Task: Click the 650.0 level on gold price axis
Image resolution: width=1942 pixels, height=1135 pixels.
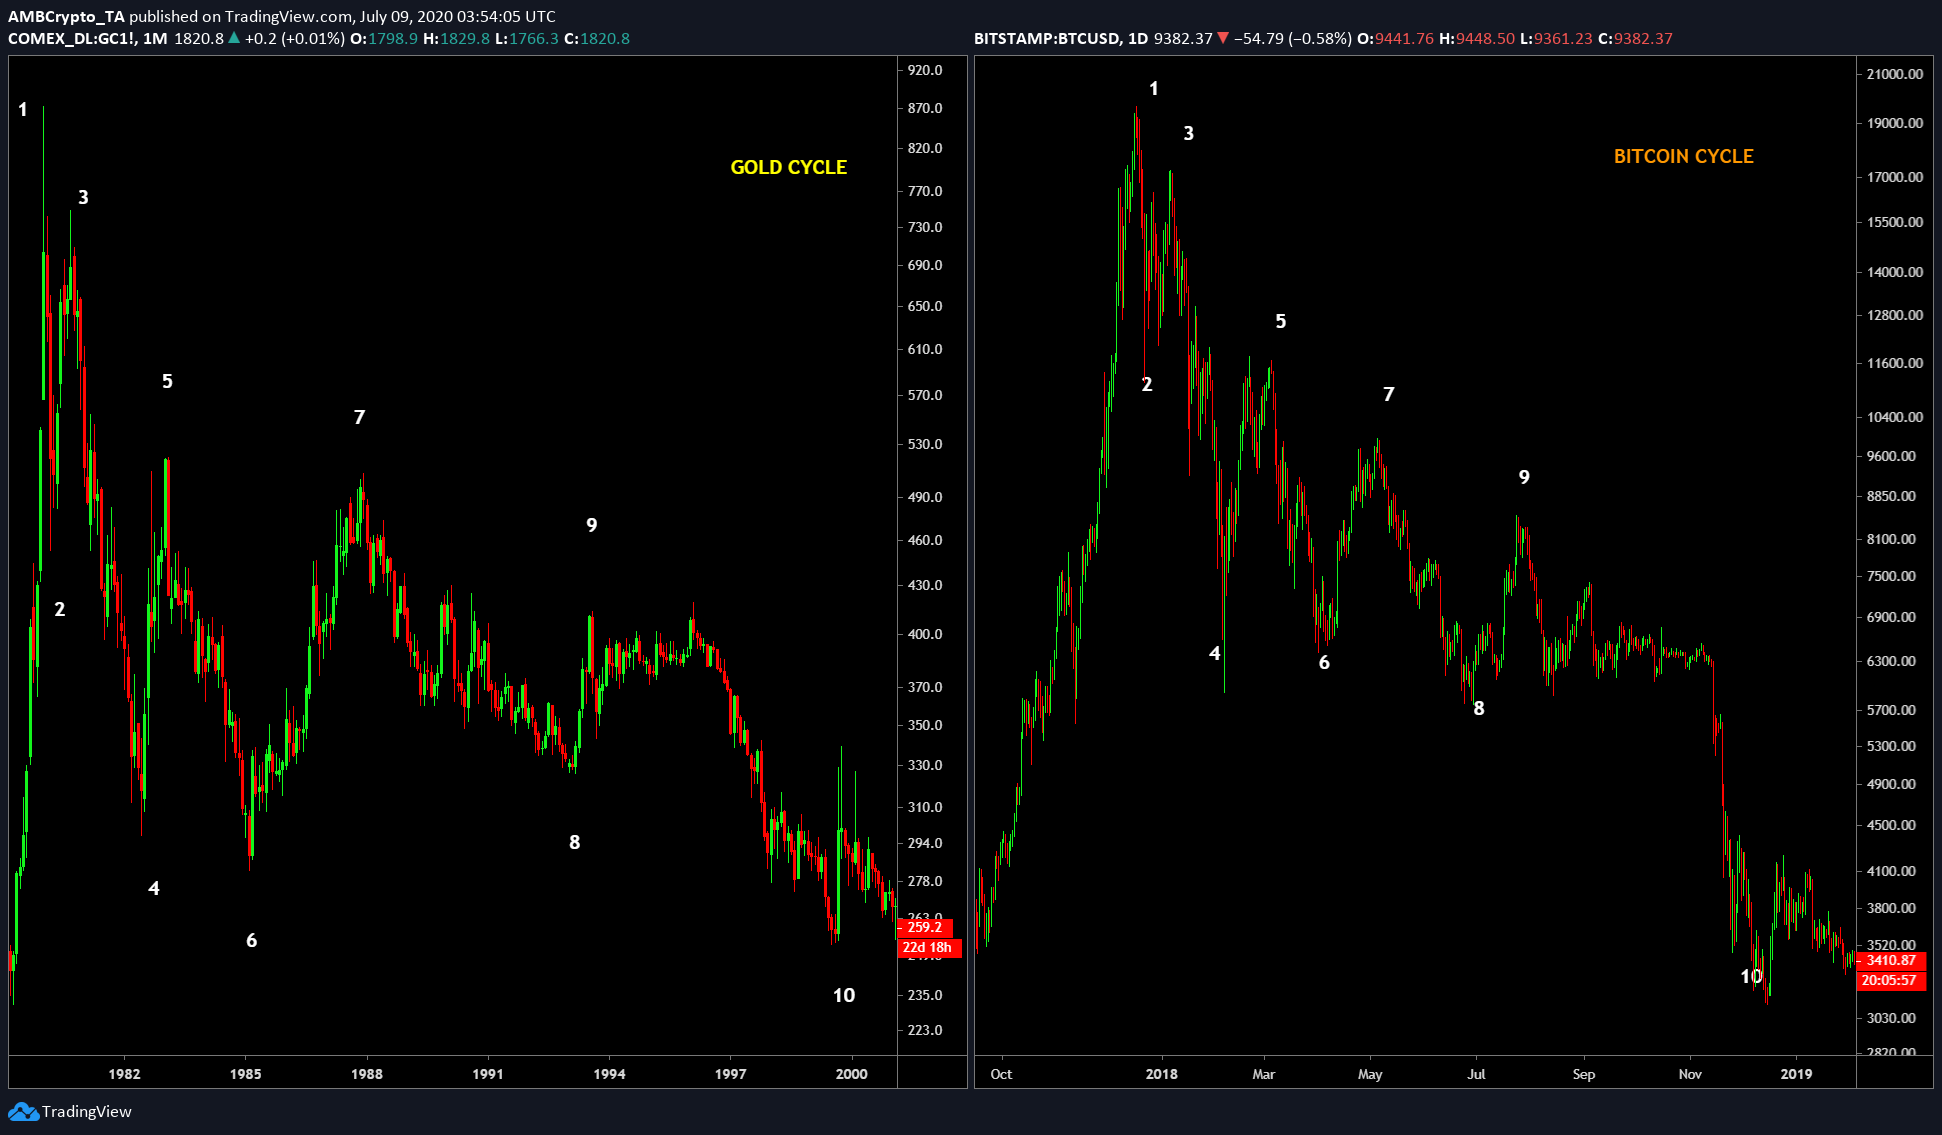Action: 925,306
